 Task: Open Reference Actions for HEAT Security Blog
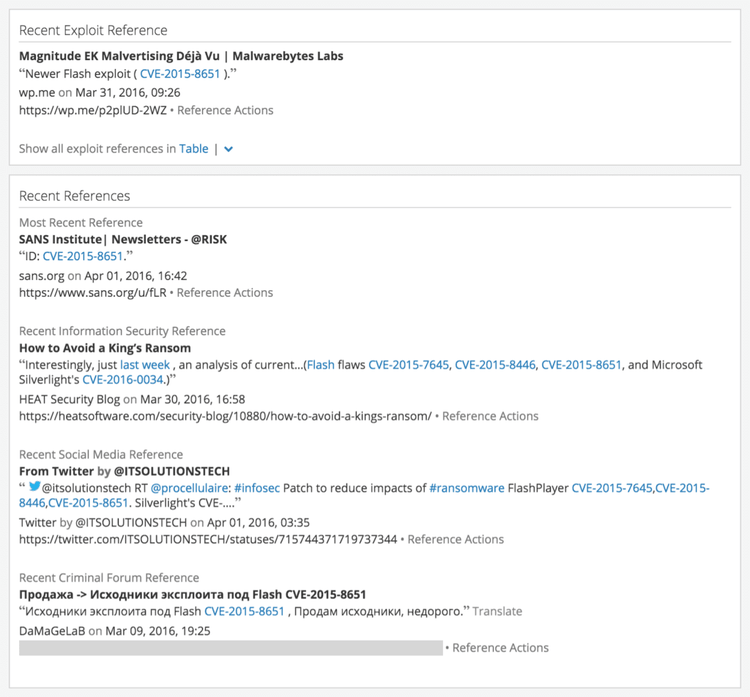490,416
